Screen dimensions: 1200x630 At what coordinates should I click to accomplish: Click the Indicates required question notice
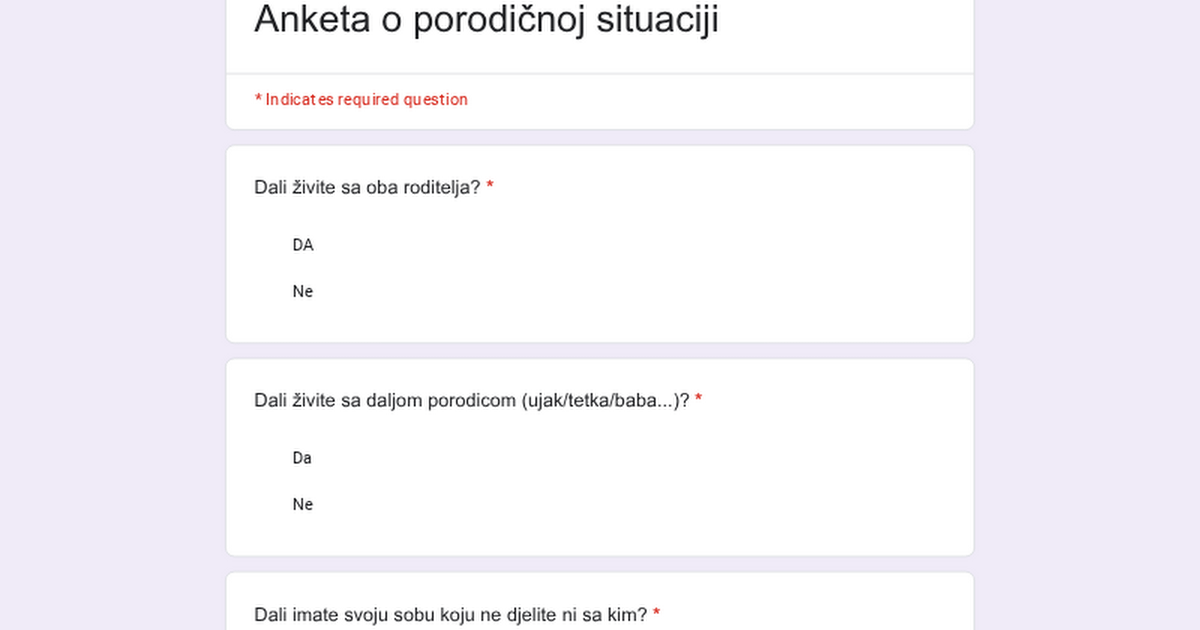pyautogui.click(x=361, y=100)
